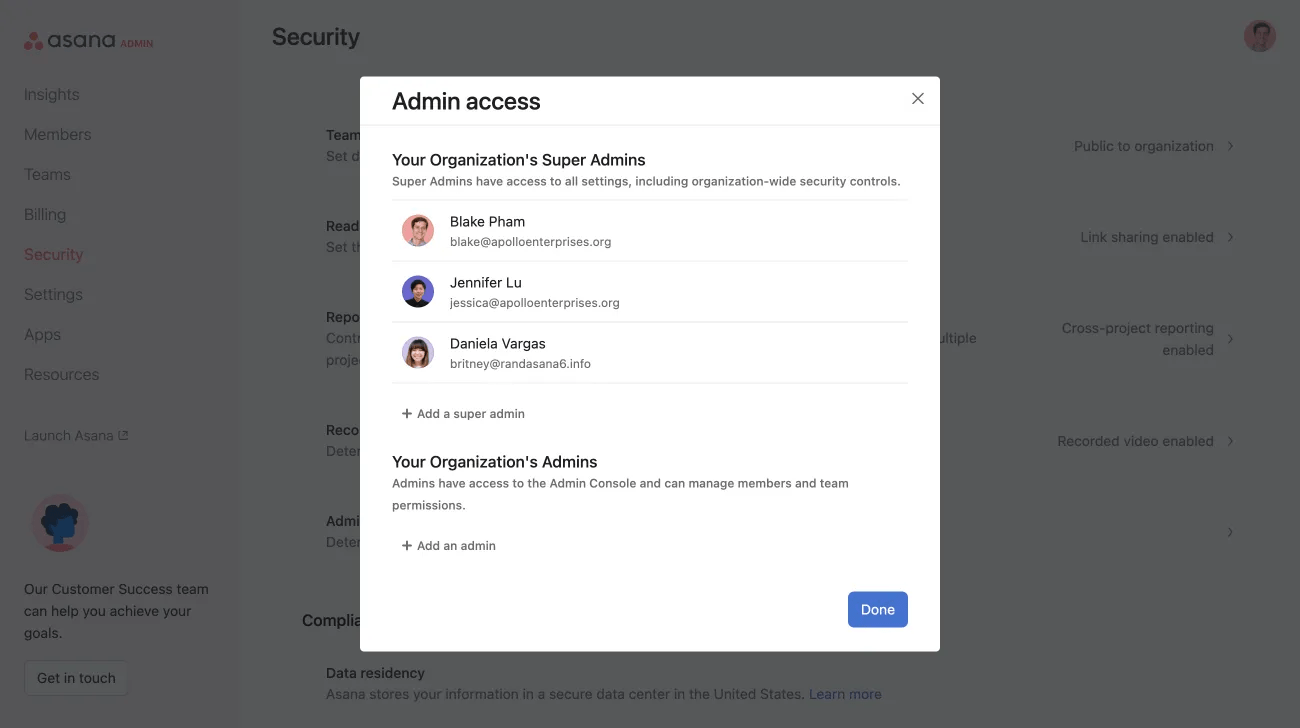Click the Done button

coord(877,609)
